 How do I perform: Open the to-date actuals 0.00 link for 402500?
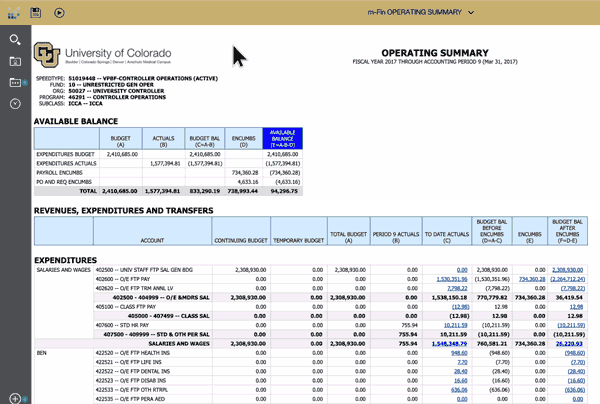coord(462,270)
